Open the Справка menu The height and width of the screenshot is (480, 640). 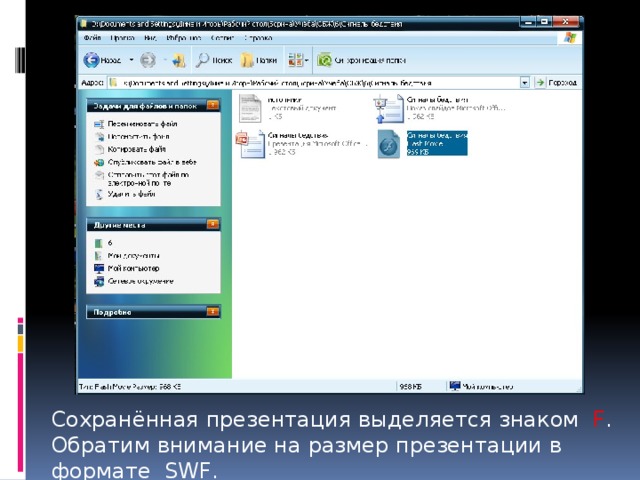(258, 38)
